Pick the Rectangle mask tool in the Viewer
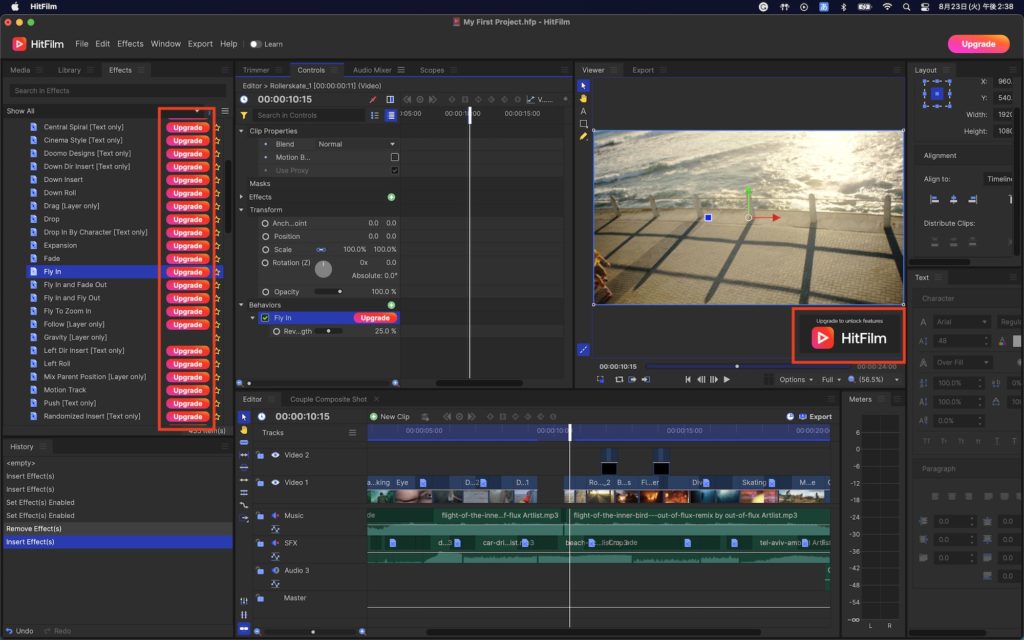1024x640 pixels. click(584, 124)
